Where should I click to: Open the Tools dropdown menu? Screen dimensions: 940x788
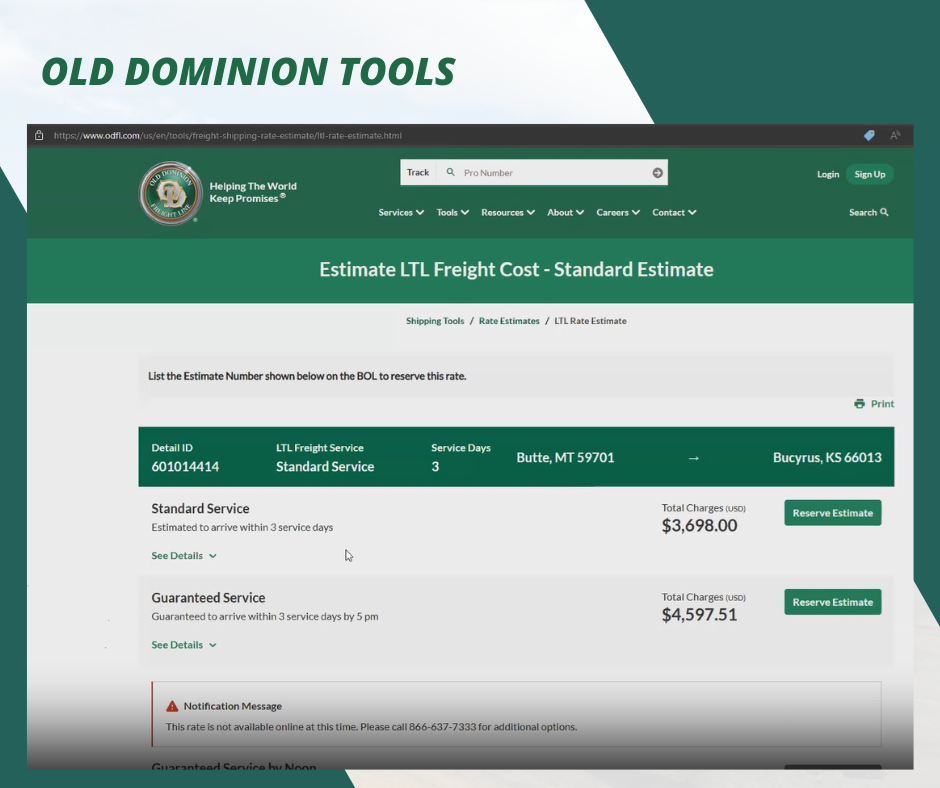pos(453,212)
